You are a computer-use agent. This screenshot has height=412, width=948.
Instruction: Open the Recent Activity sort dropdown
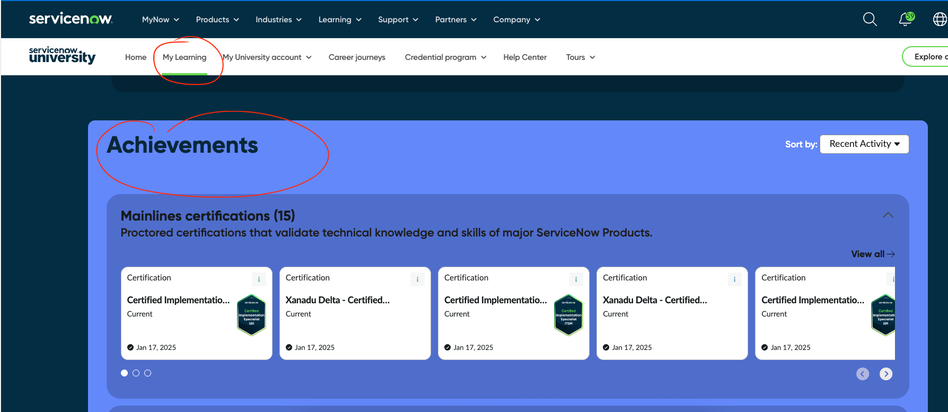click(864, 144)
